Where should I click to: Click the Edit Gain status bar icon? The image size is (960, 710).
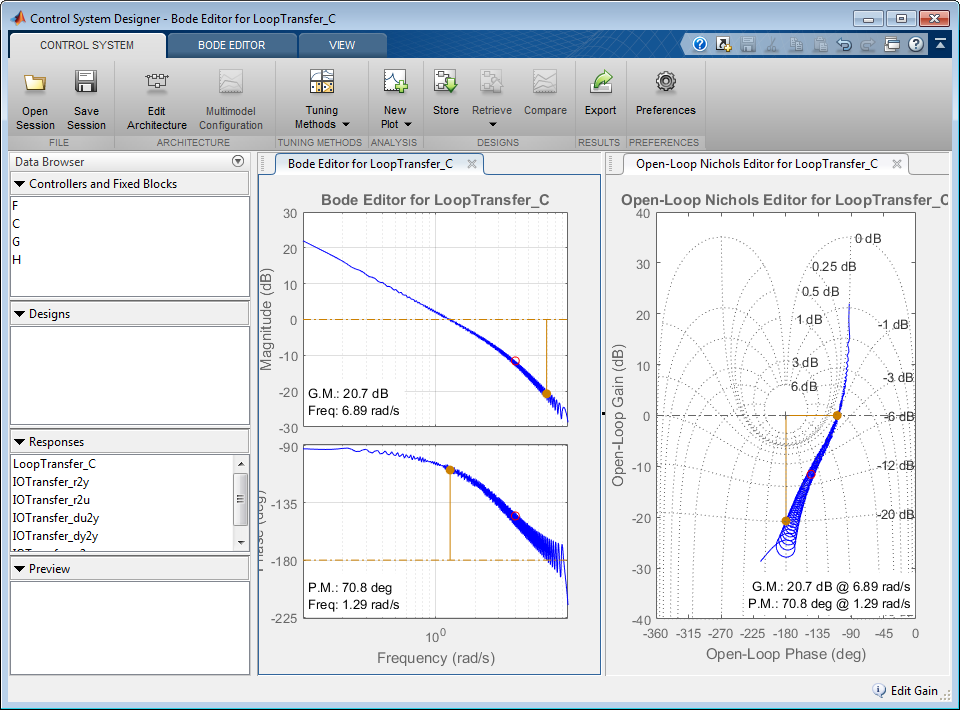pos(879,690)
